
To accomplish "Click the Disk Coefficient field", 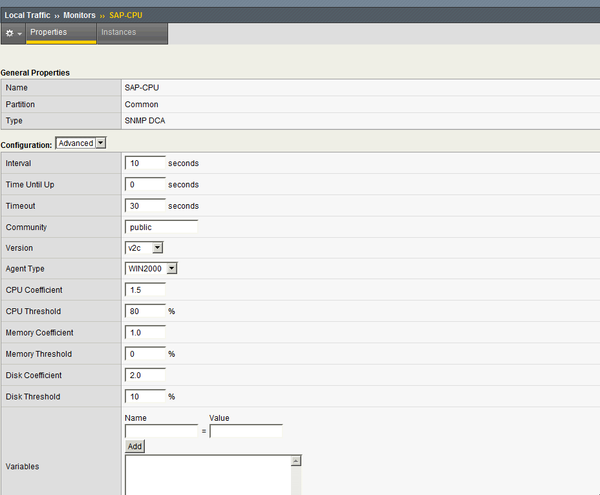I will tap(145, 375).
